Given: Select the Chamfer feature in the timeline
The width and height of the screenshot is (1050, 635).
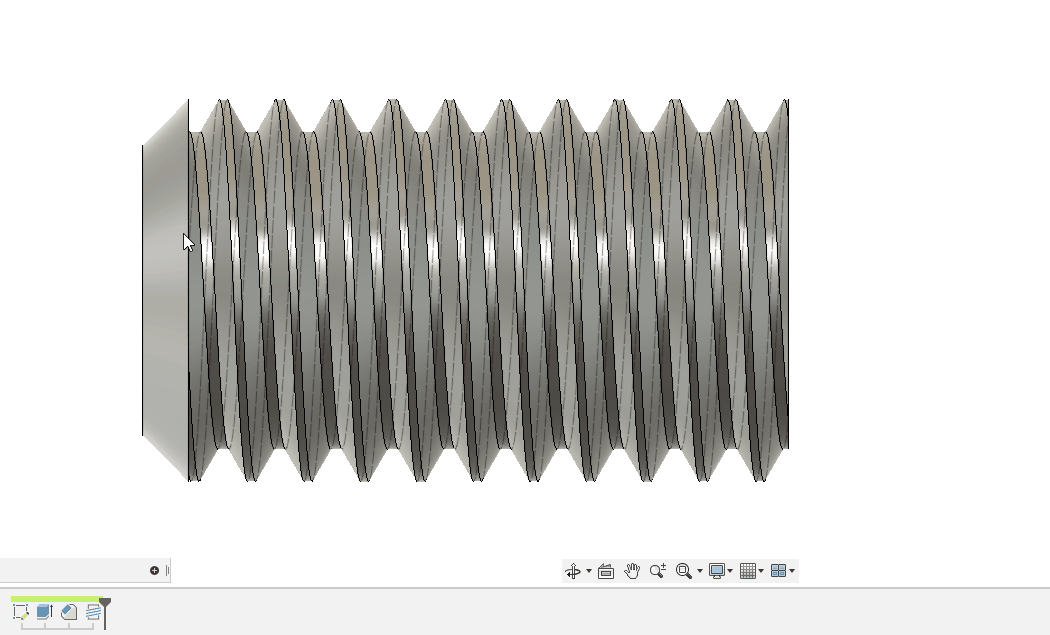Looking at the screenshot, I should [67, 612].
